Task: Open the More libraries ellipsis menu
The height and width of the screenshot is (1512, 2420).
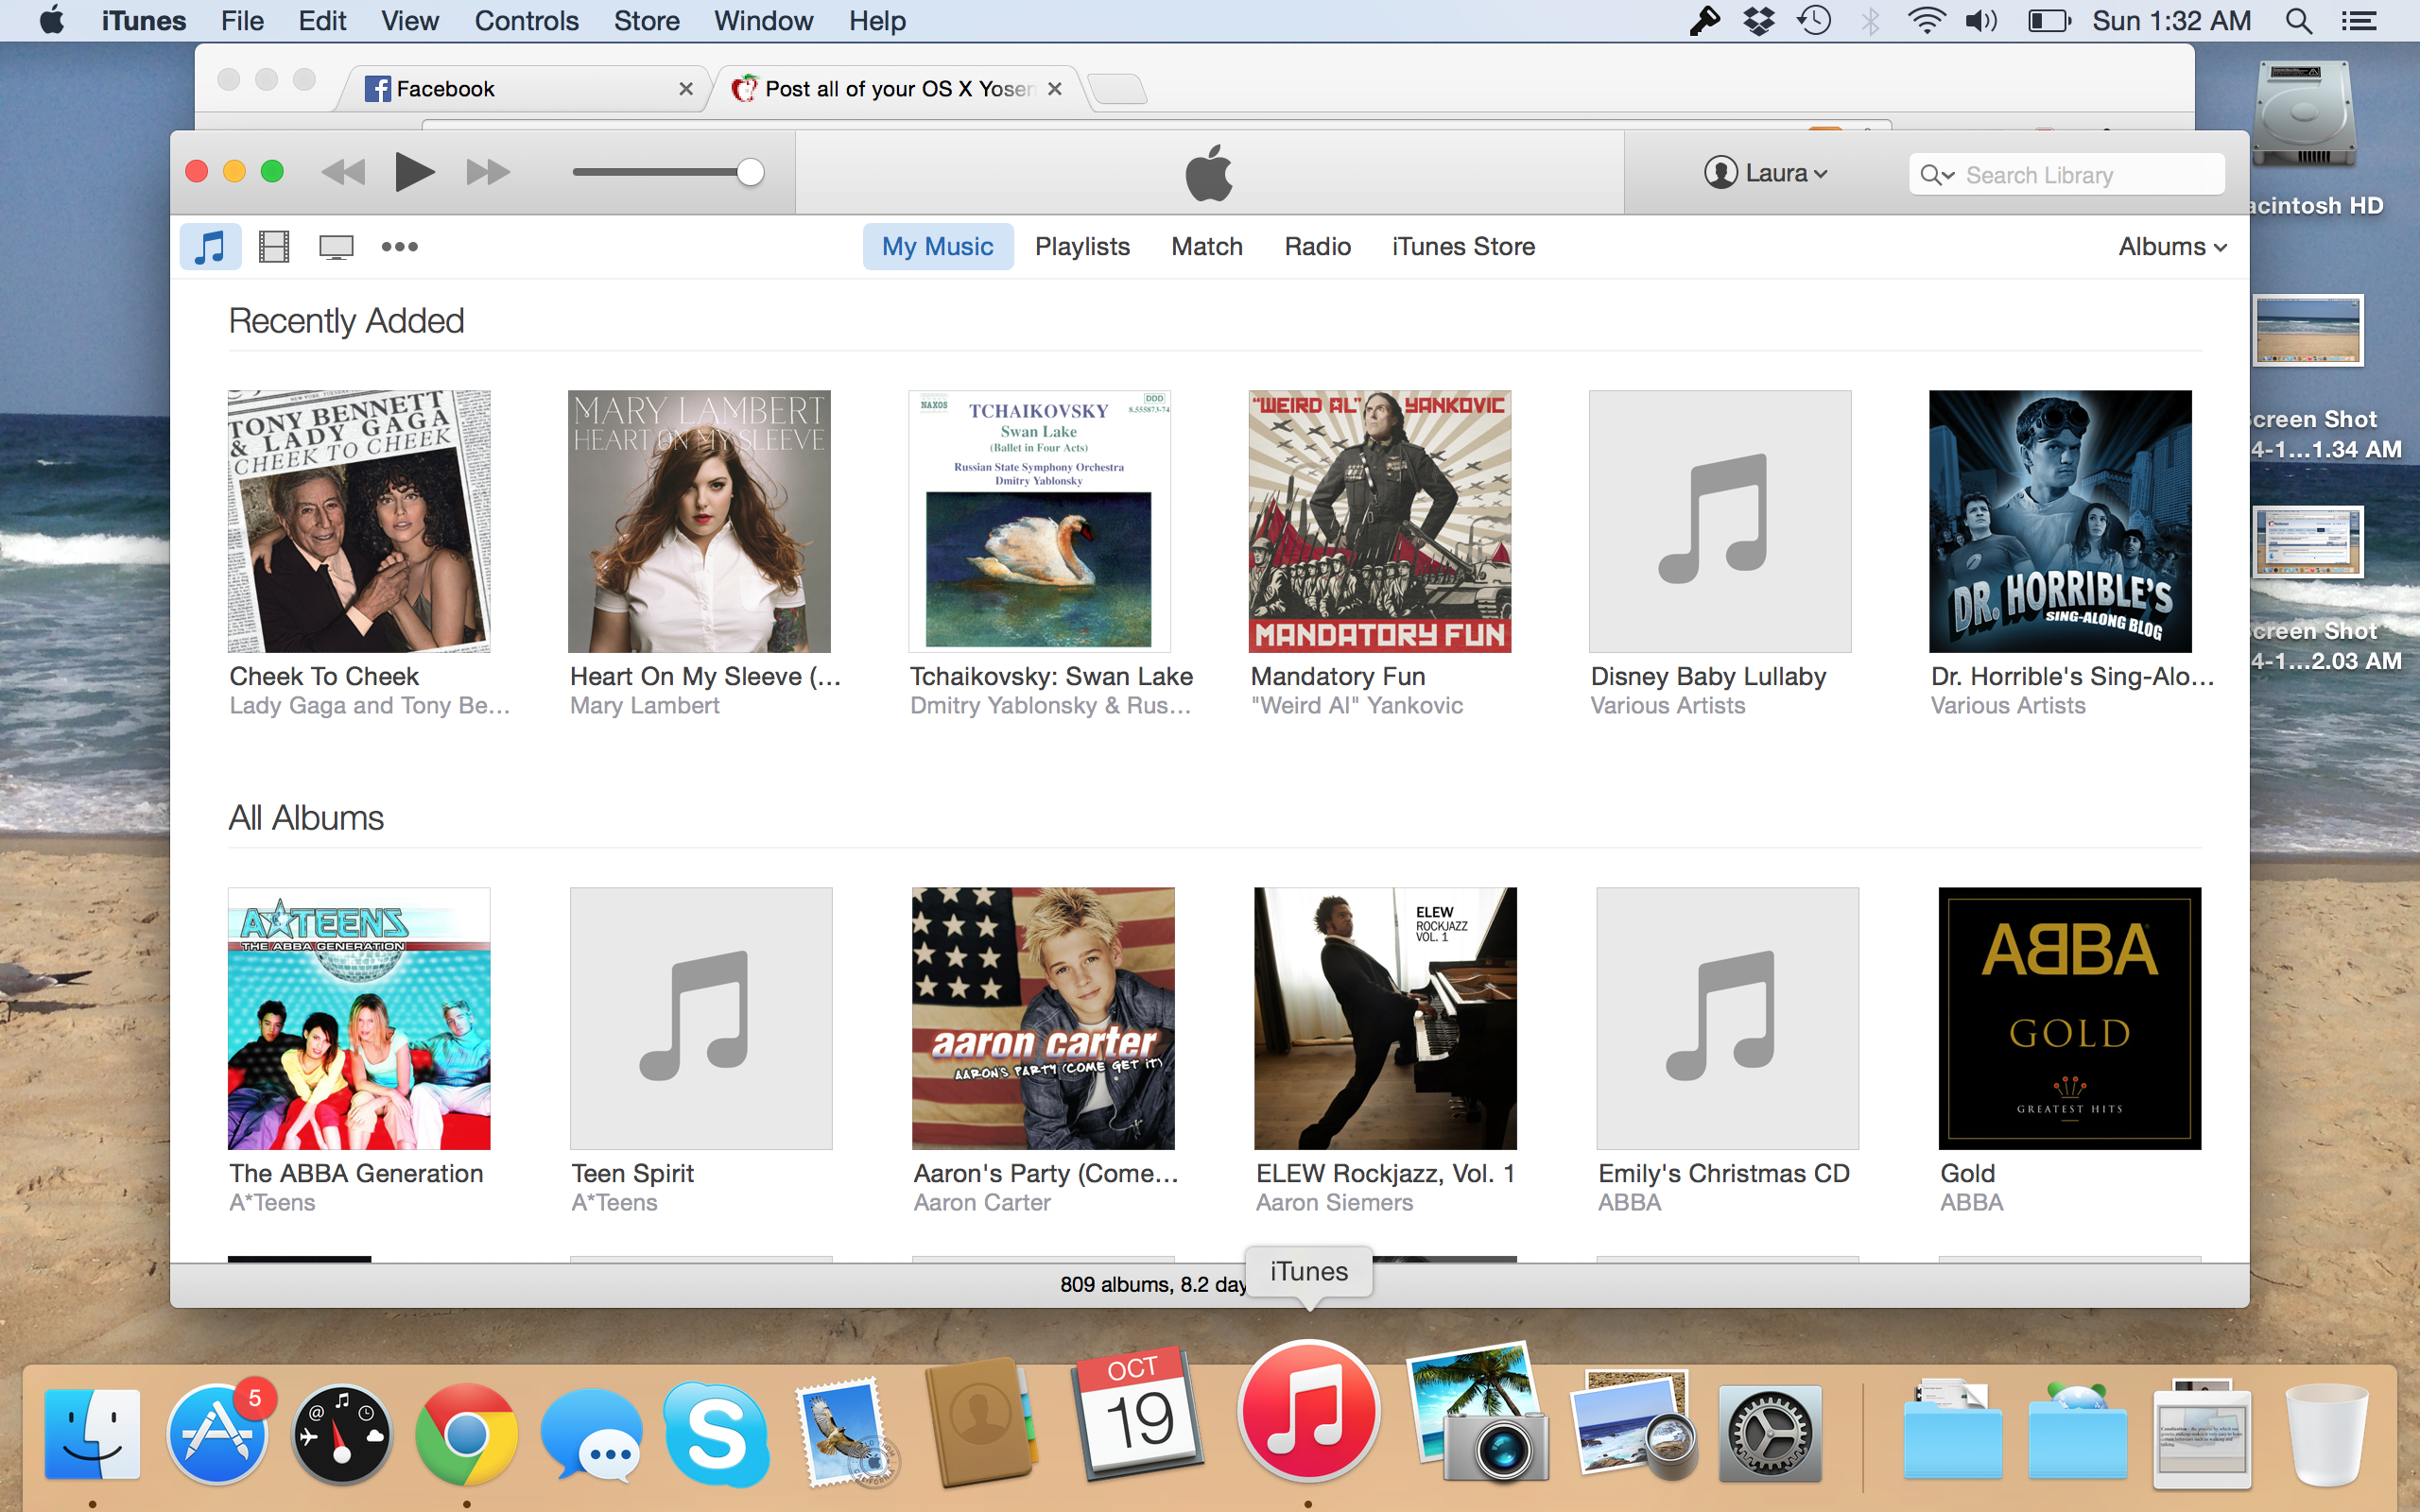Action: [x=399, y=246]
